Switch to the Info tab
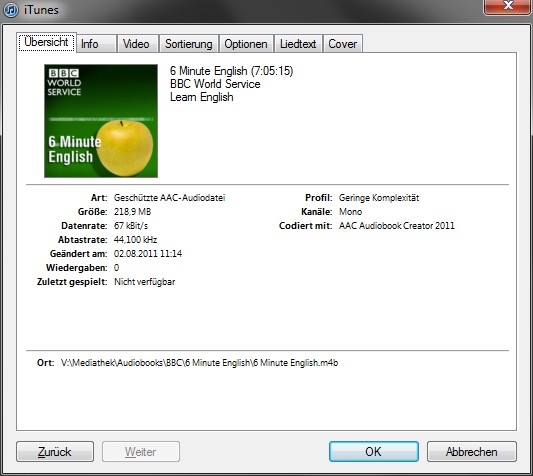The width and height of the screenshot is (533, 476). click(x=97, y=44)
